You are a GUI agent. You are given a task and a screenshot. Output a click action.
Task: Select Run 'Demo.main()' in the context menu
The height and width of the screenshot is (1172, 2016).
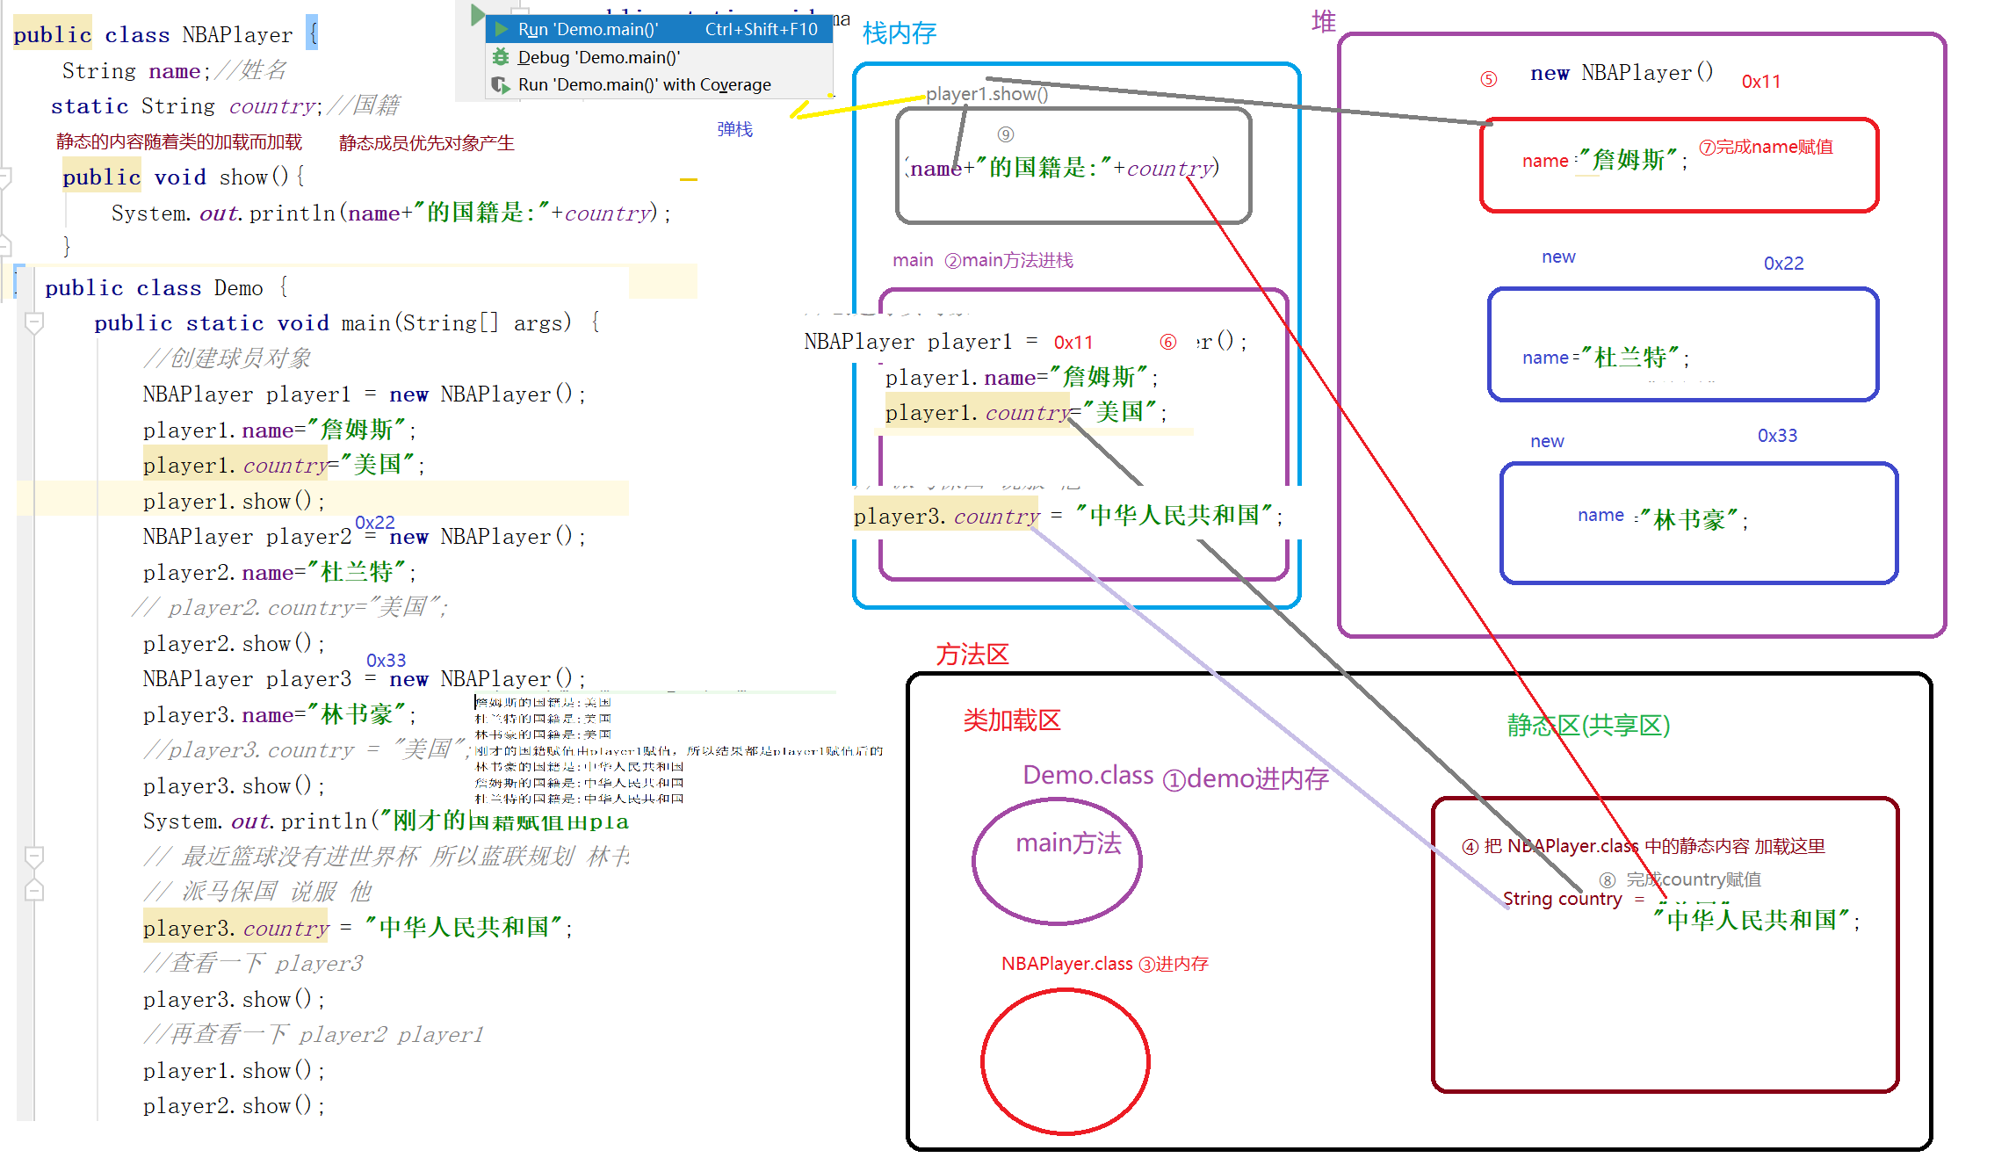(659, 30)
